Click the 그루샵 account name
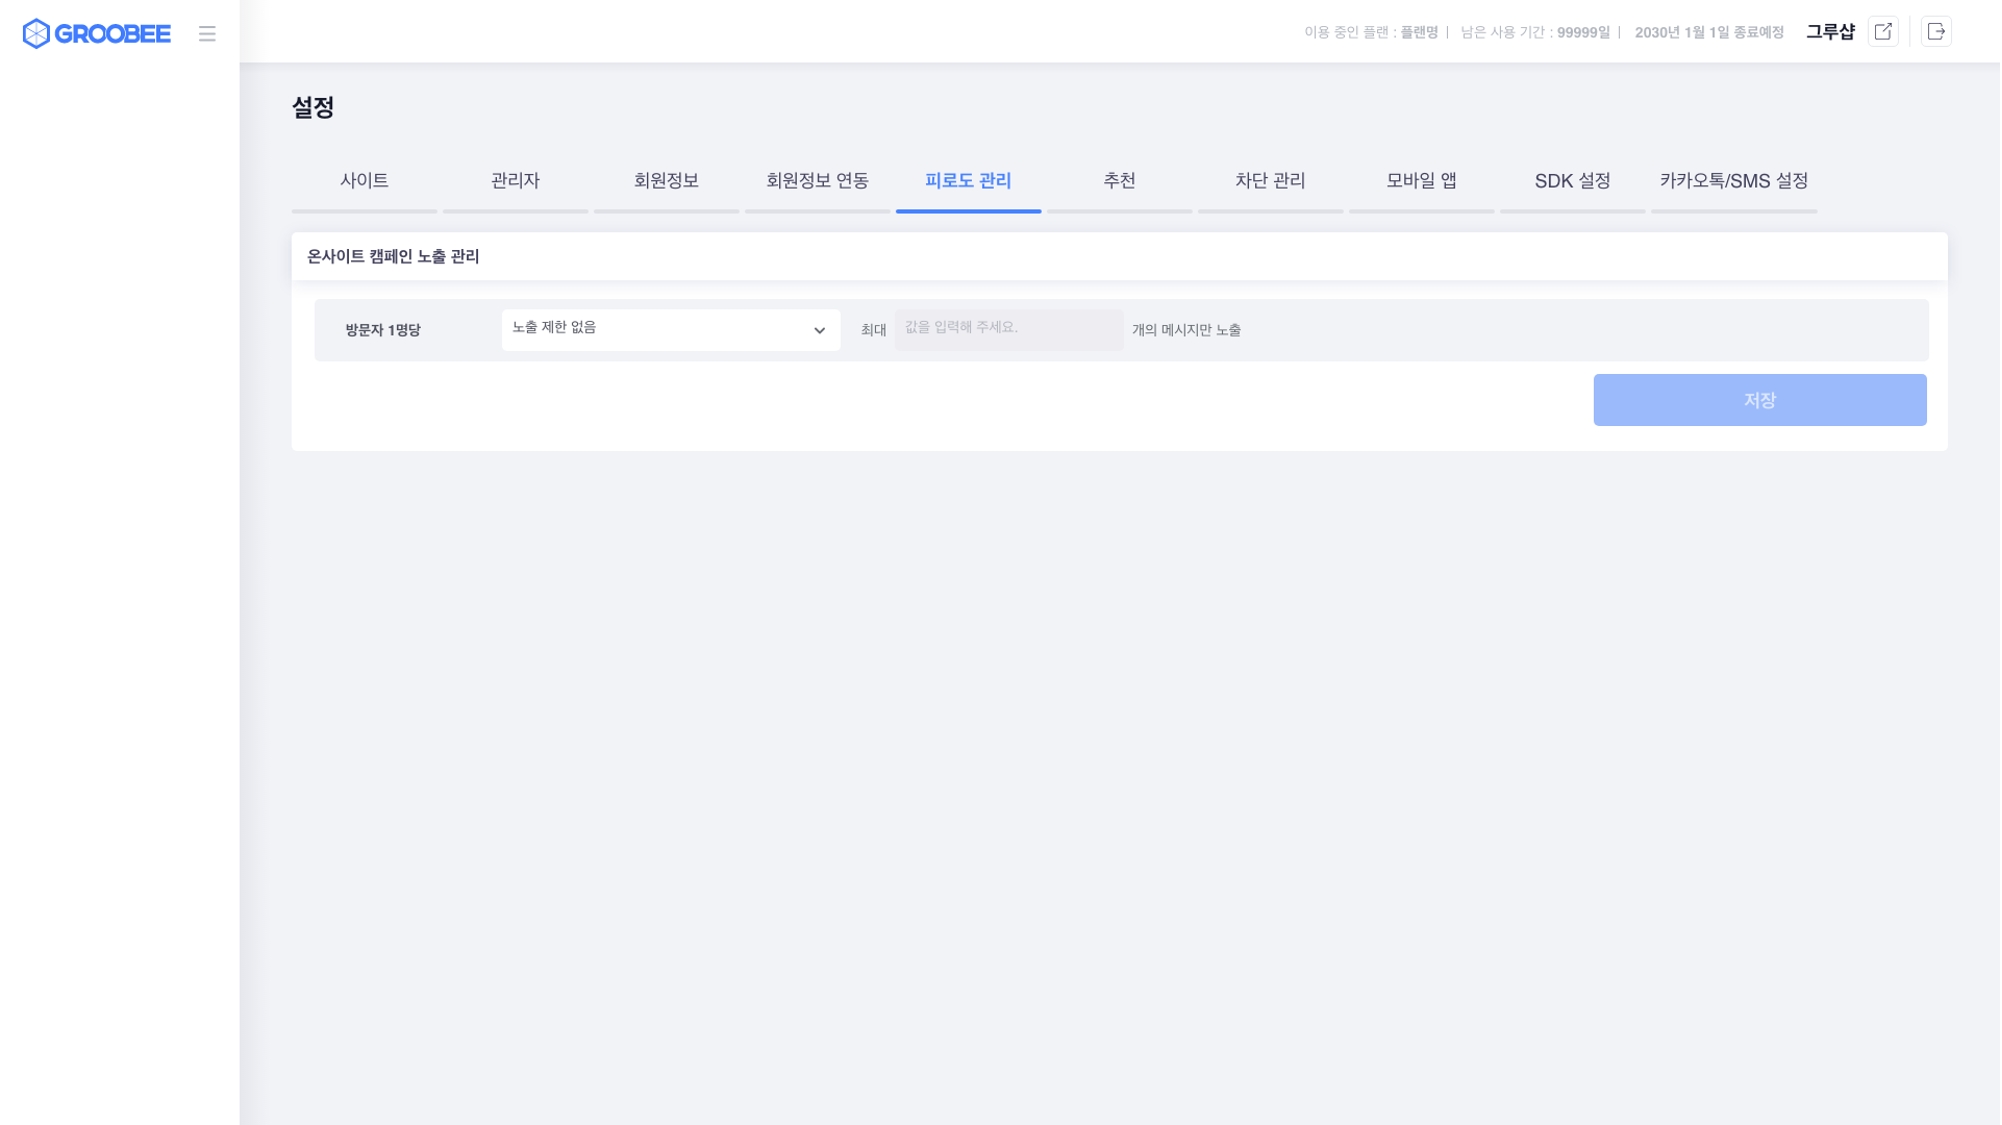The height and width of the screenshot is (1125, 2002). [1830, 32]
